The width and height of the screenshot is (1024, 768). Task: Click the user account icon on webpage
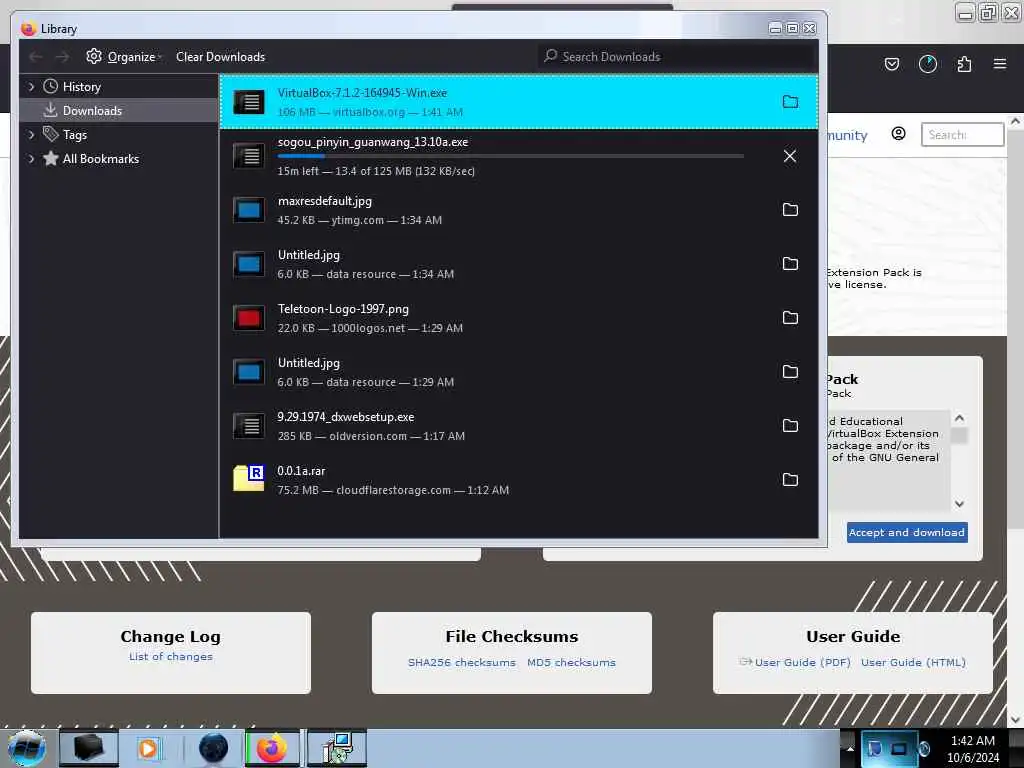click(x=899, y=134)
